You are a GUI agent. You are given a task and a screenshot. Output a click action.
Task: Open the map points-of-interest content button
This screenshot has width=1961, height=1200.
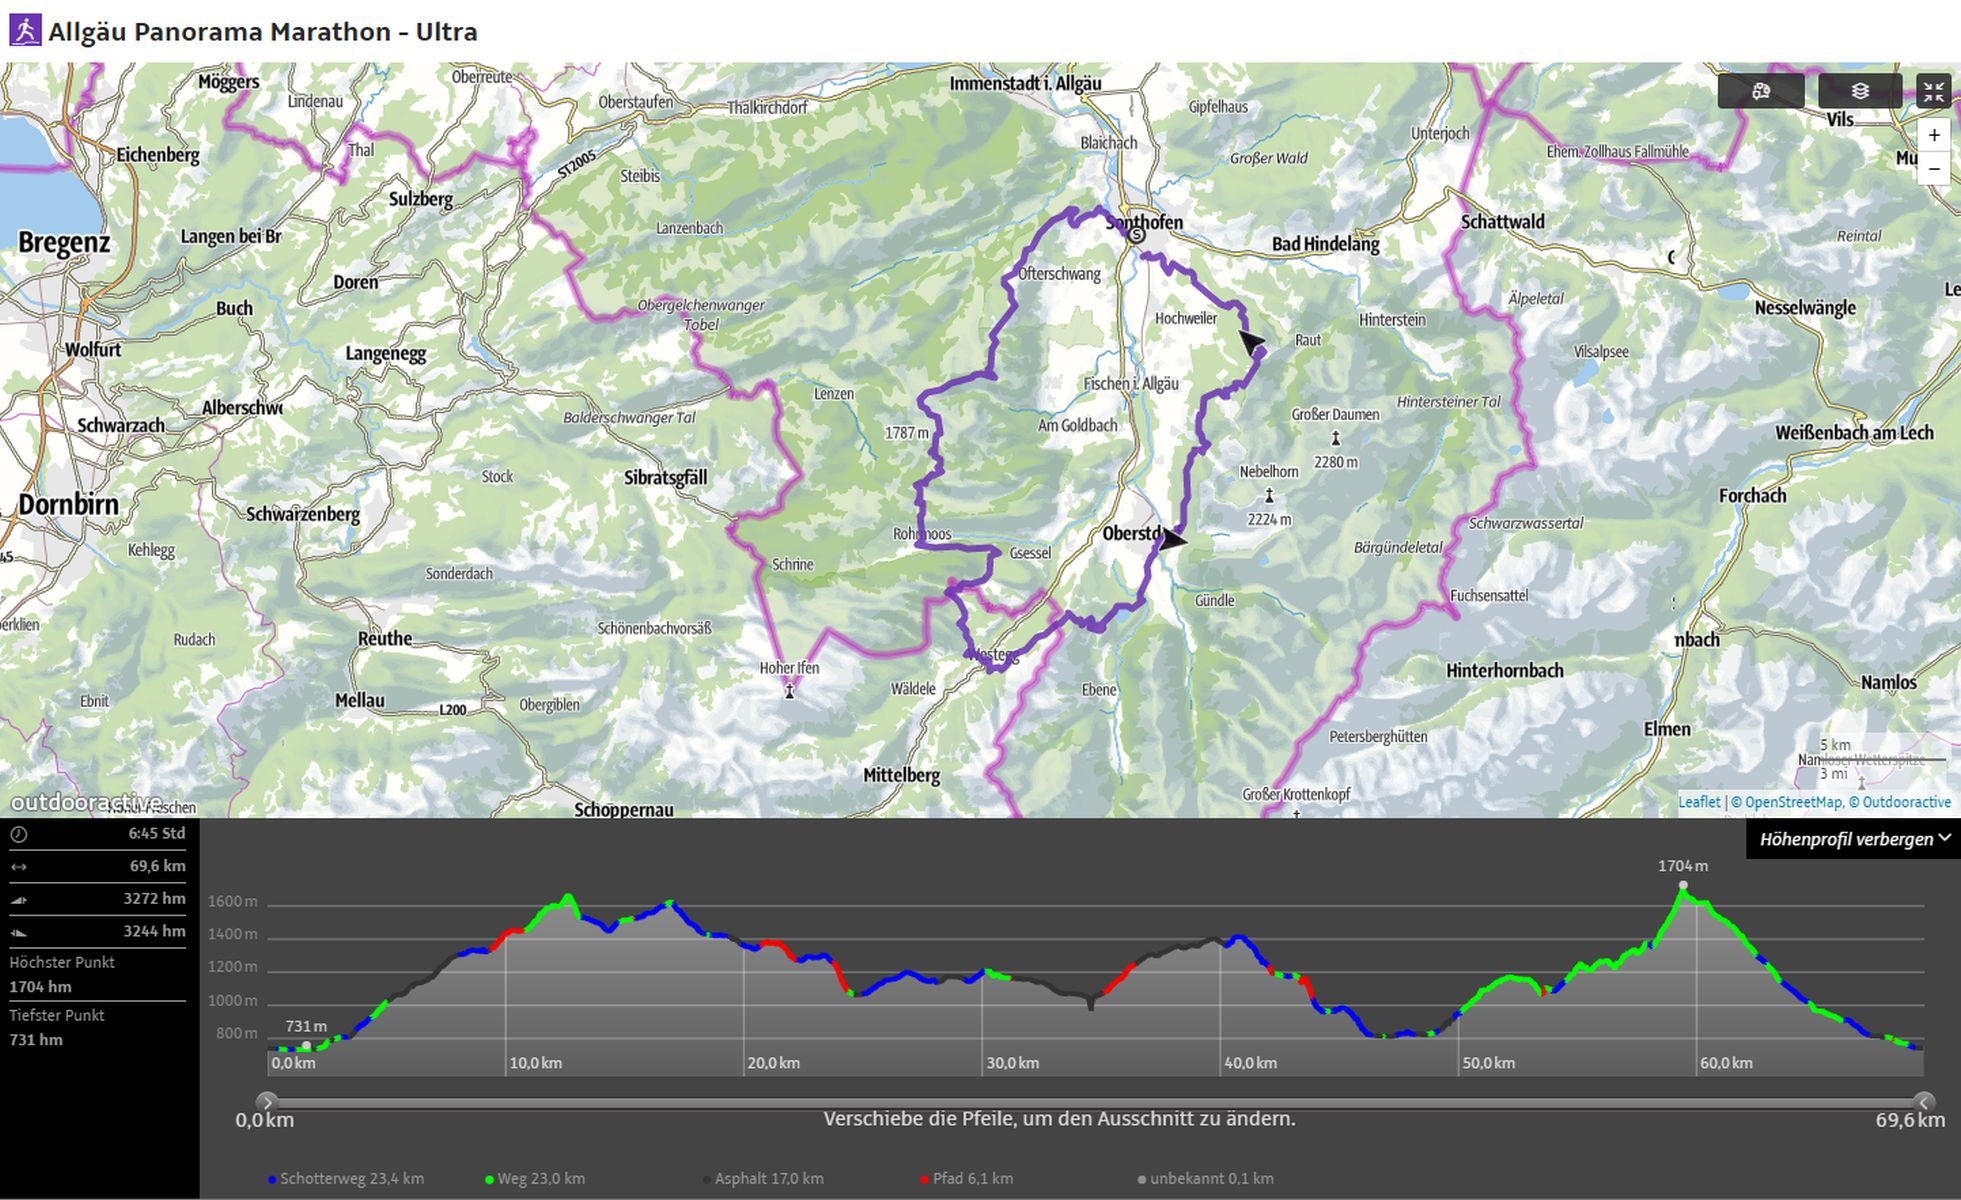click(1761, 91)
